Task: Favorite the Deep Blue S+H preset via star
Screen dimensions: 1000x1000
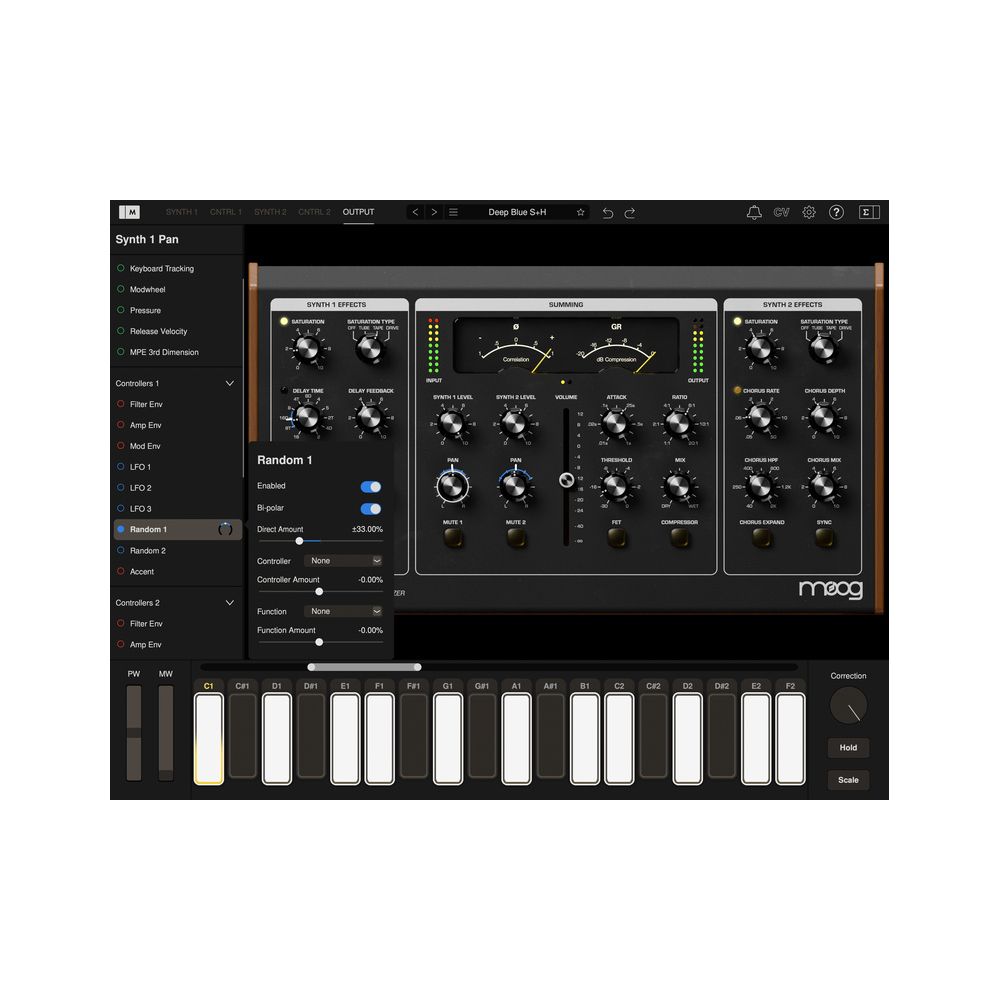Action: [x=579, y=212]
